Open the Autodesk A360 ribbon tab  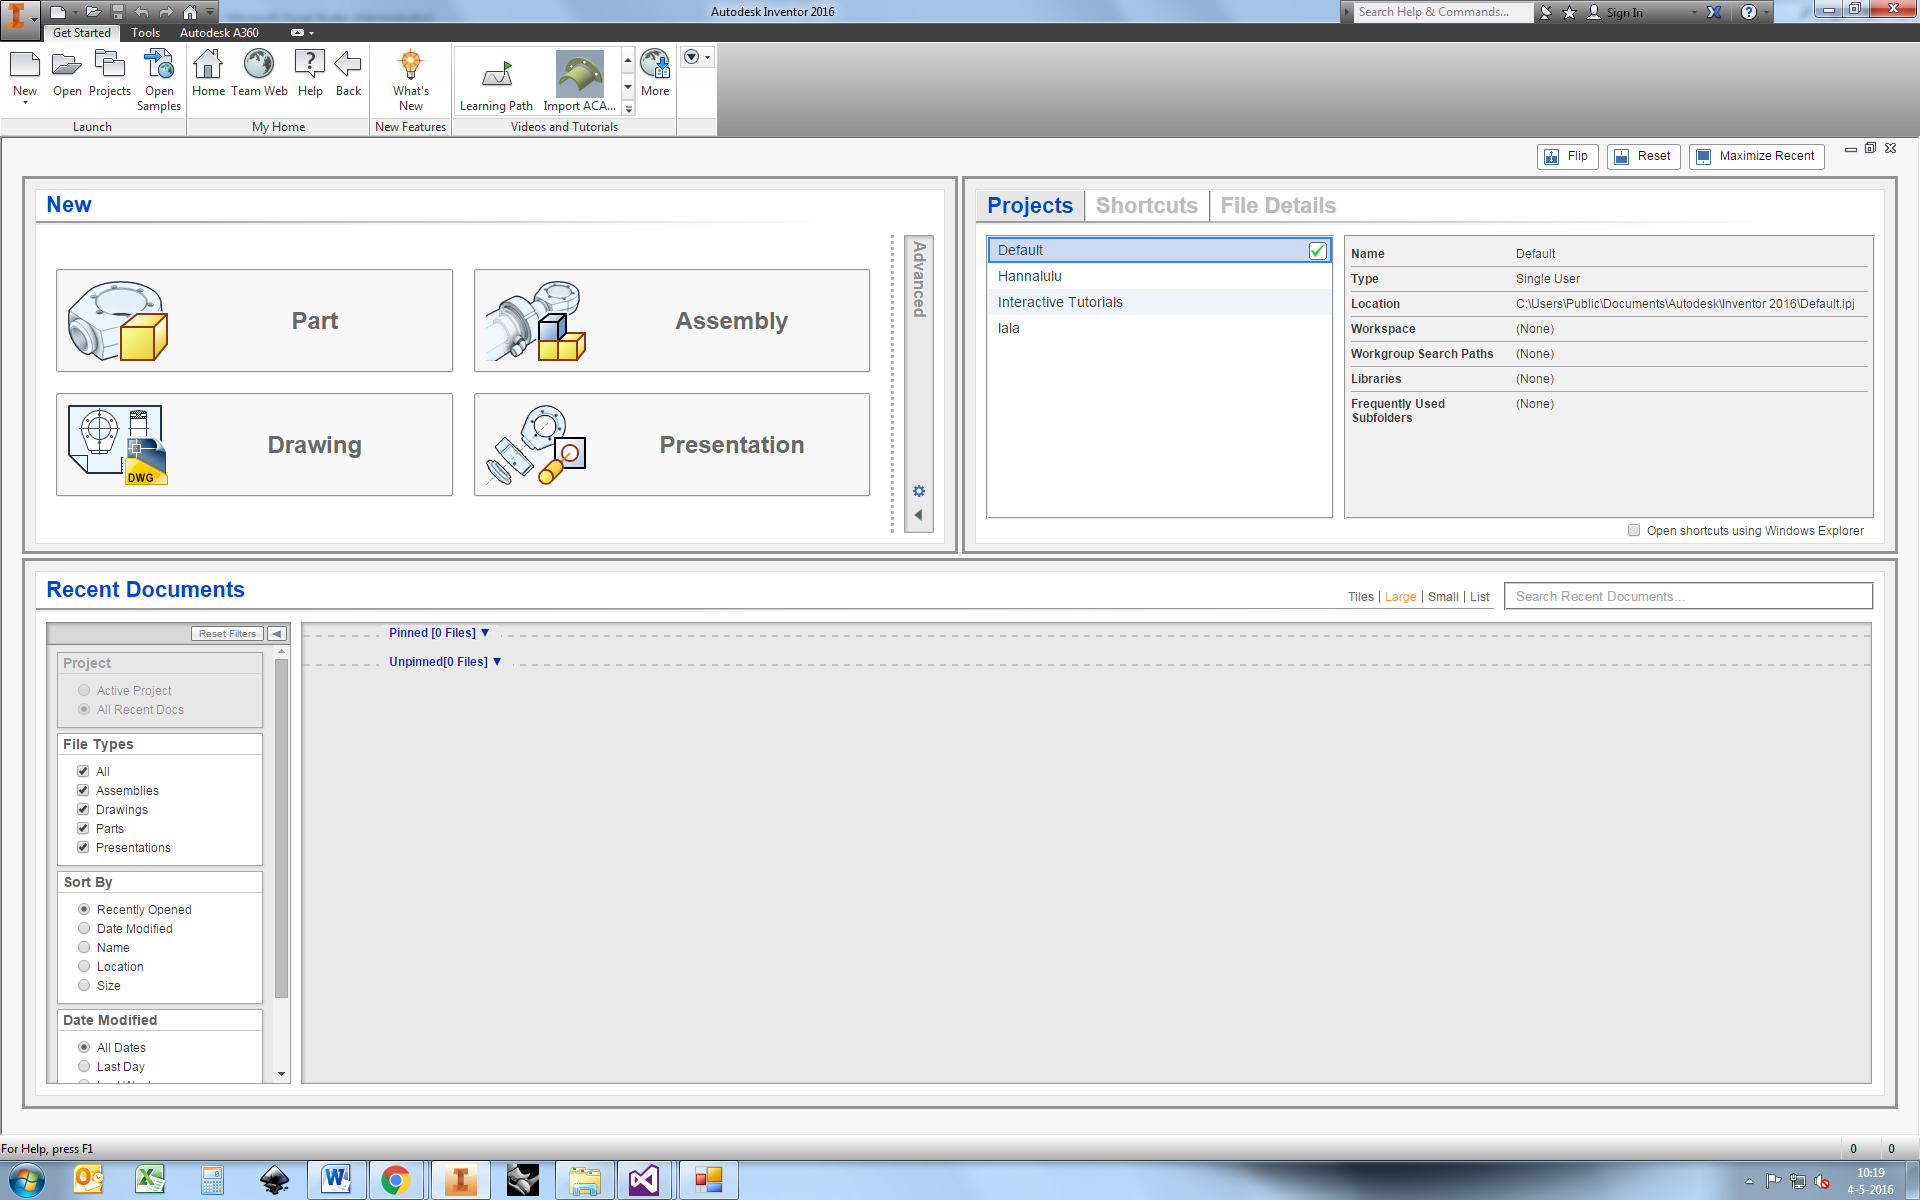219,33
